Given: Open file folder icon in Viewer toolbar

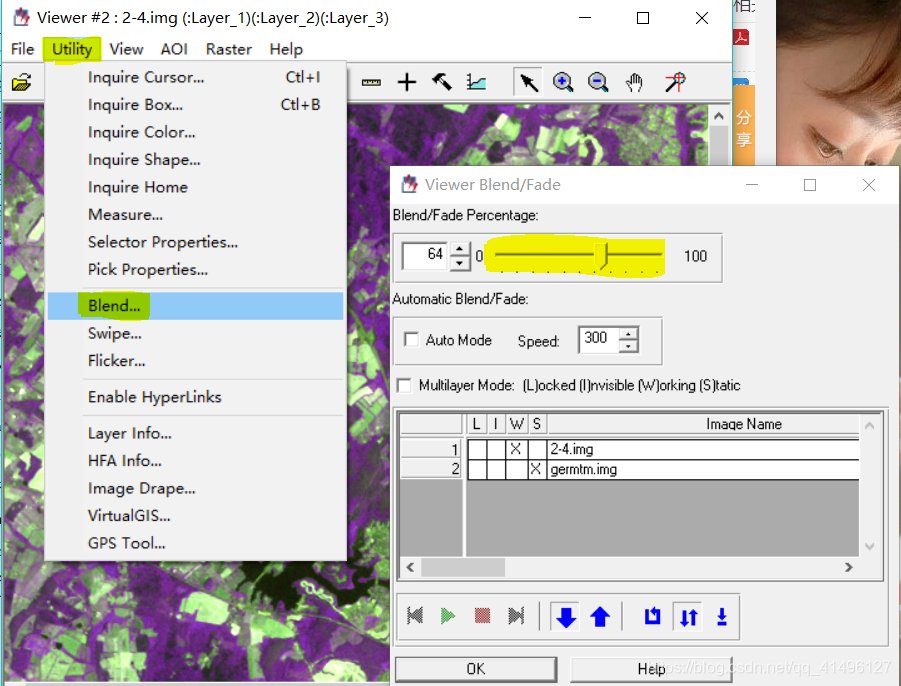Looking at the screenshot, I should [21, 83].
